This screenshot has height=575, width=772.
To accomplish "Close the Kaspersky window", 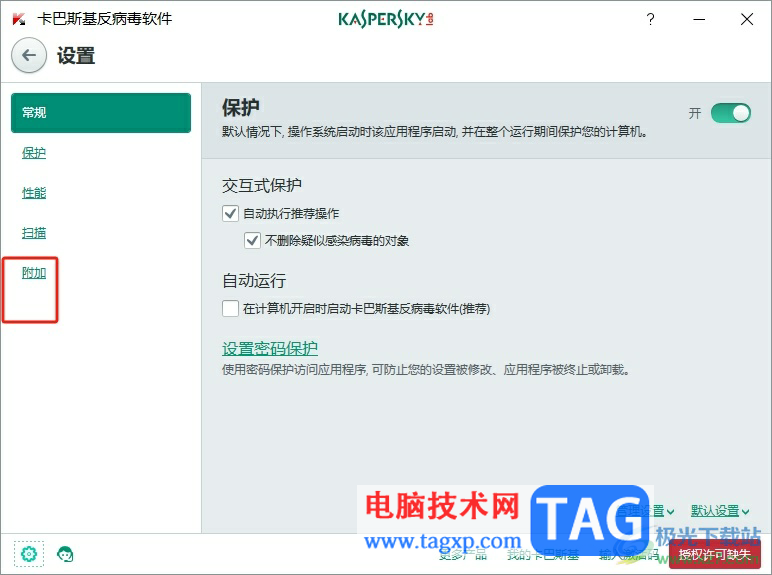I will (x=747, y=19).
